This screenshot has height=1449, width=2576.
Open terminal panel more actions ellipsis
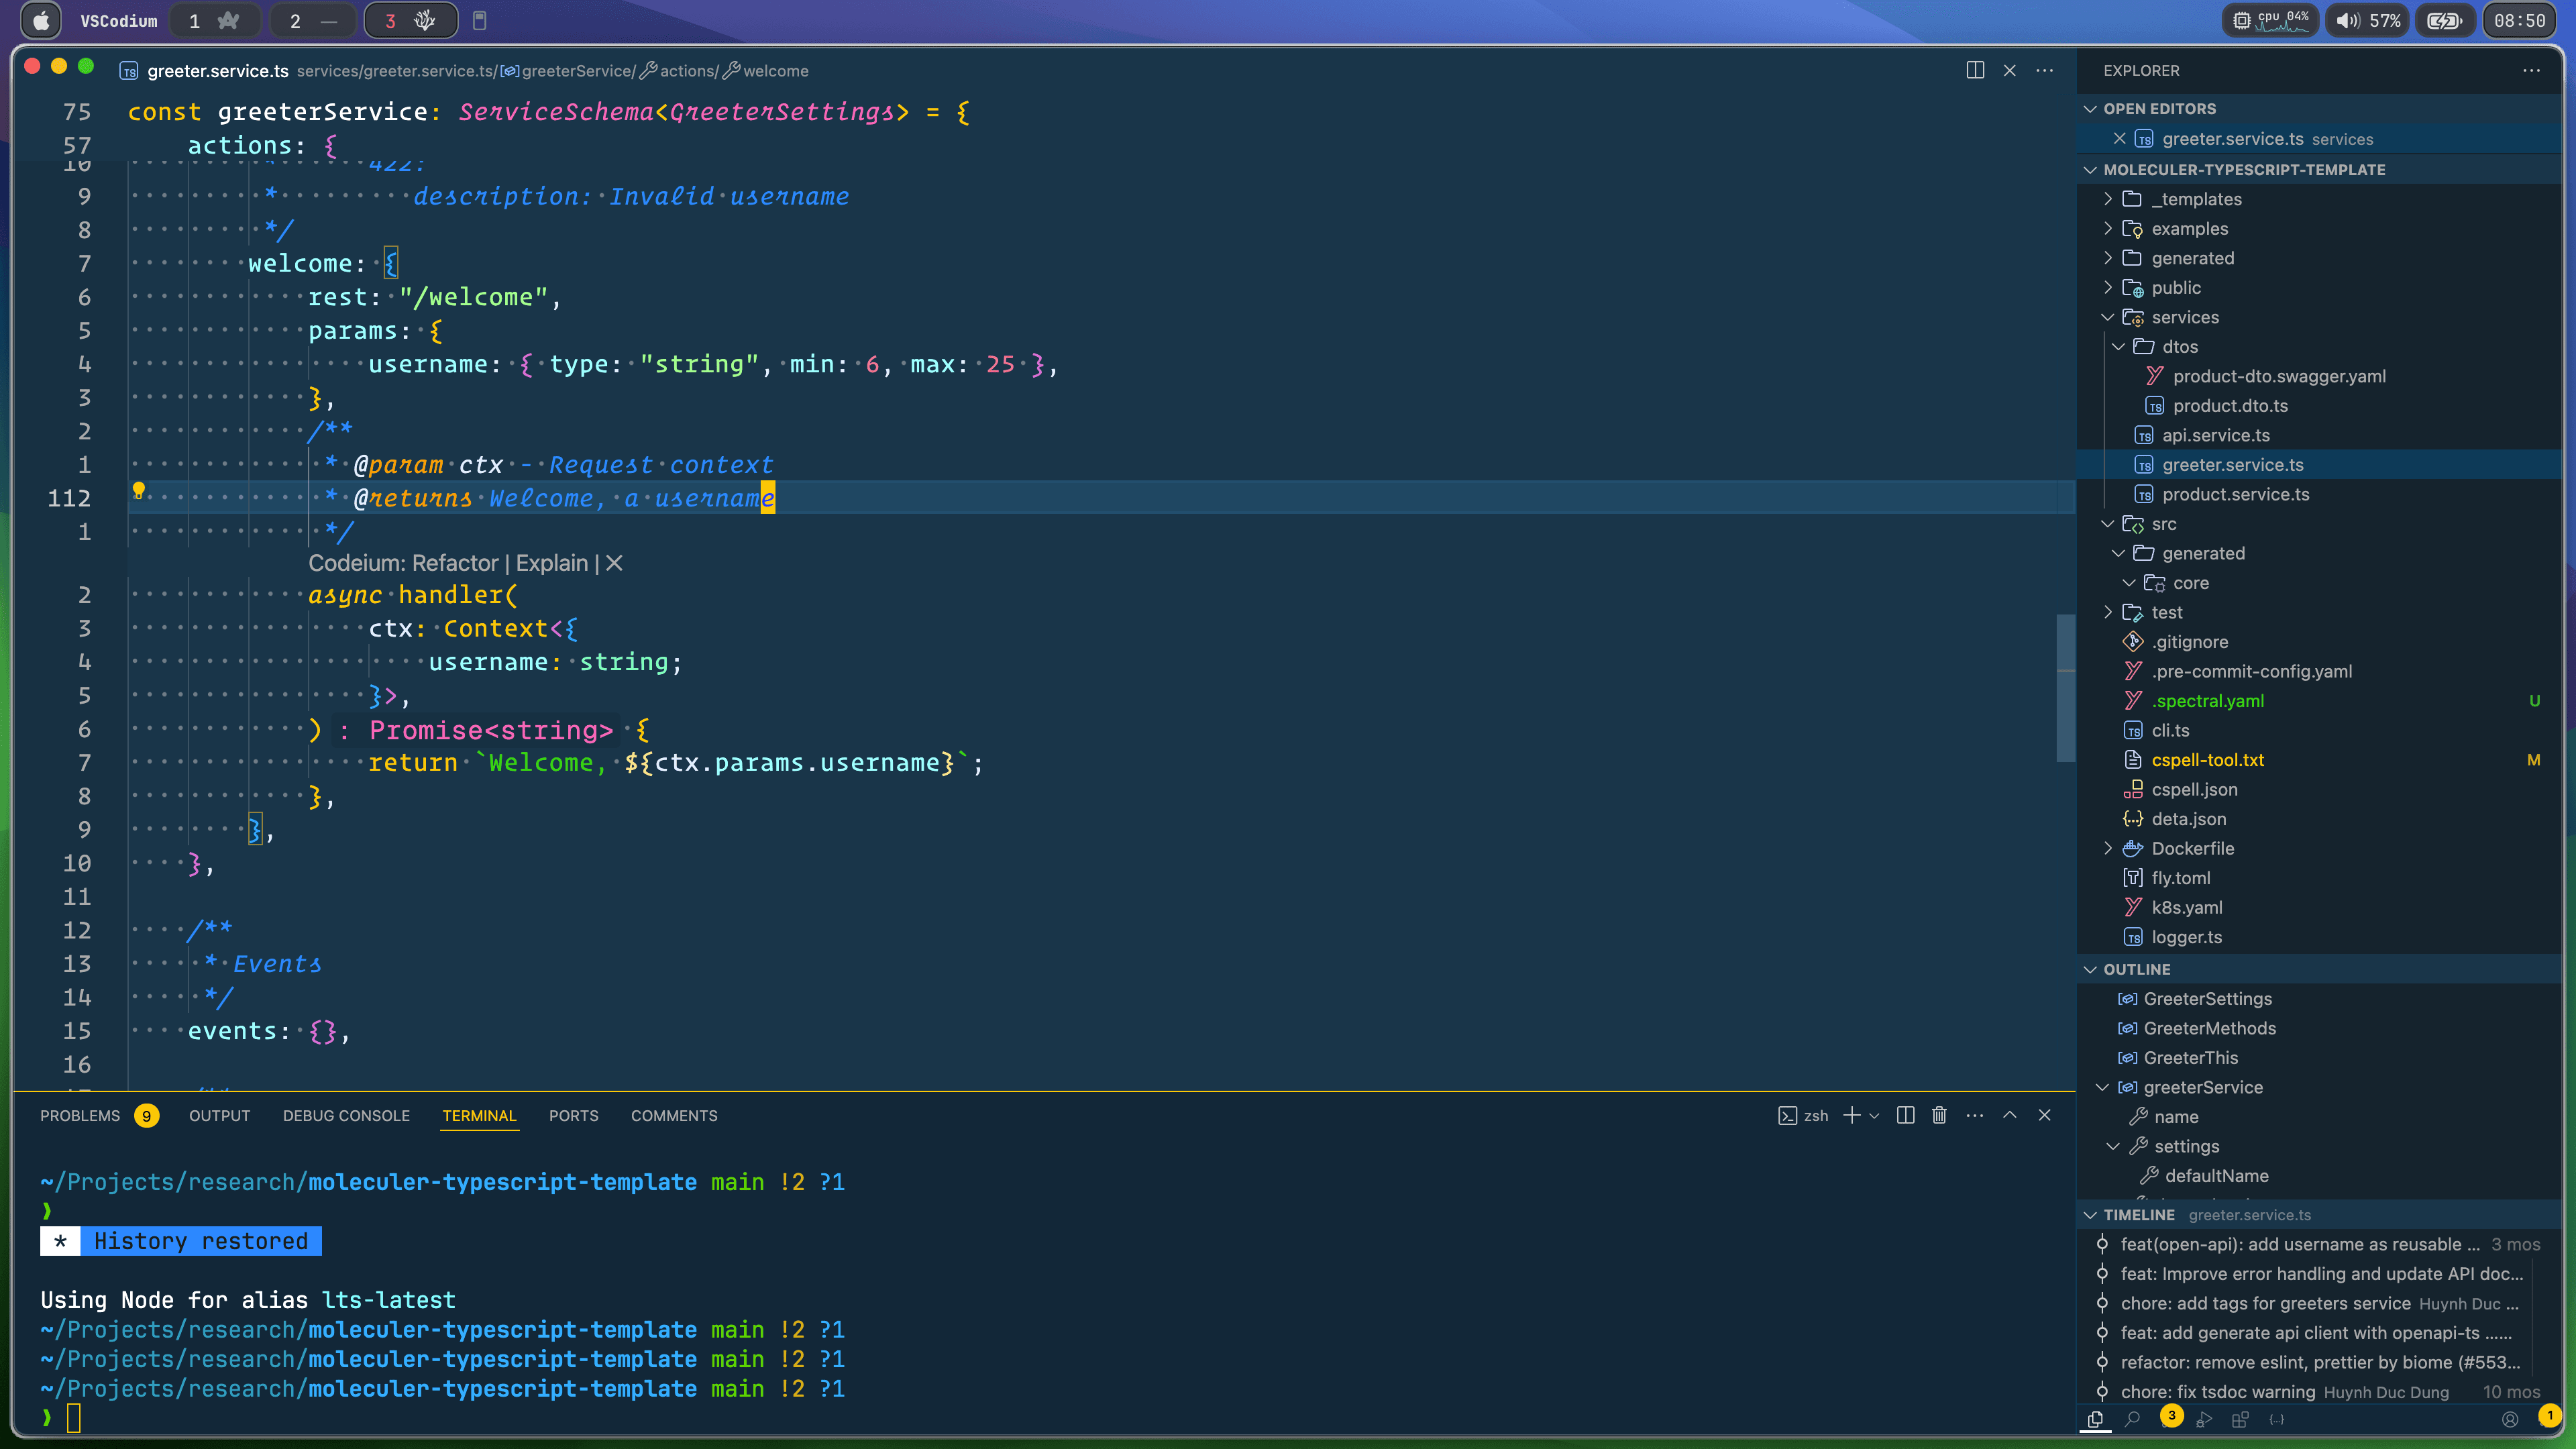point(1974,1115)
